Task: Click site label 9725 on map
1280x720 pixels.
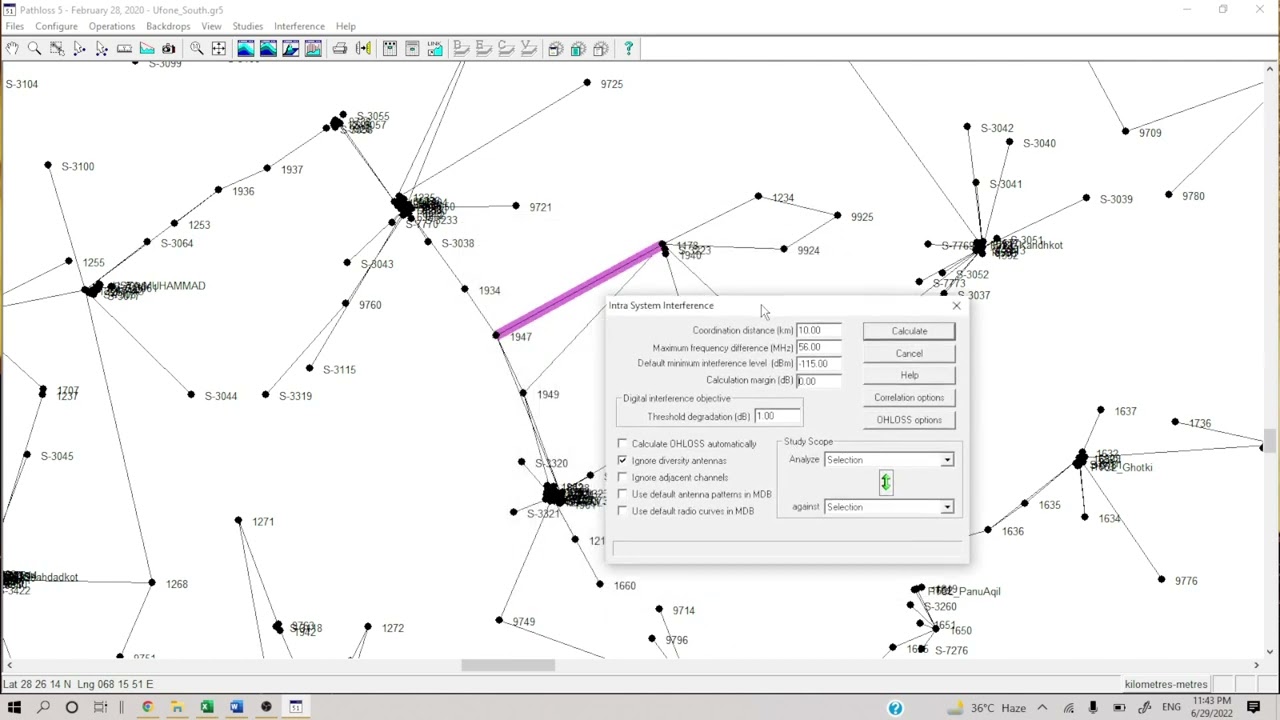Action: tap(611, 84)
